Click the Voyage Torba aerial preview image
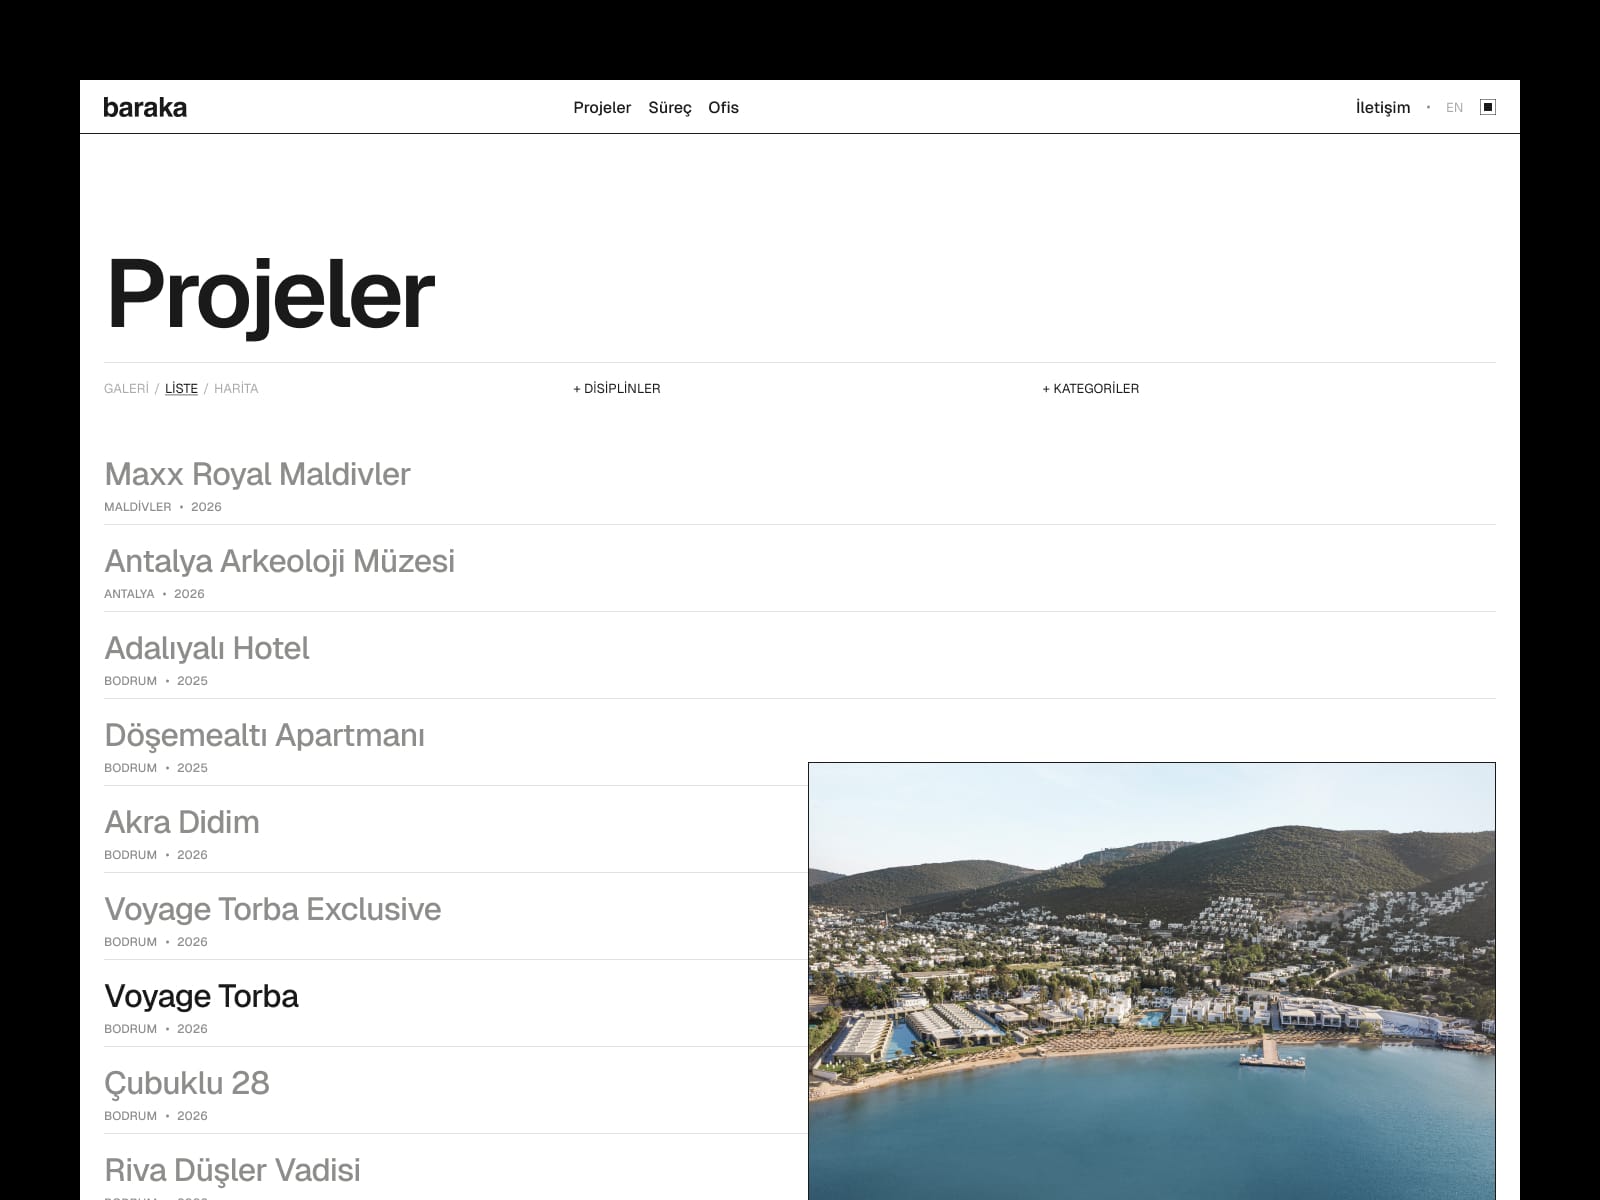This screenshot has height=1200, width=1600. (x=1152, y=981)
